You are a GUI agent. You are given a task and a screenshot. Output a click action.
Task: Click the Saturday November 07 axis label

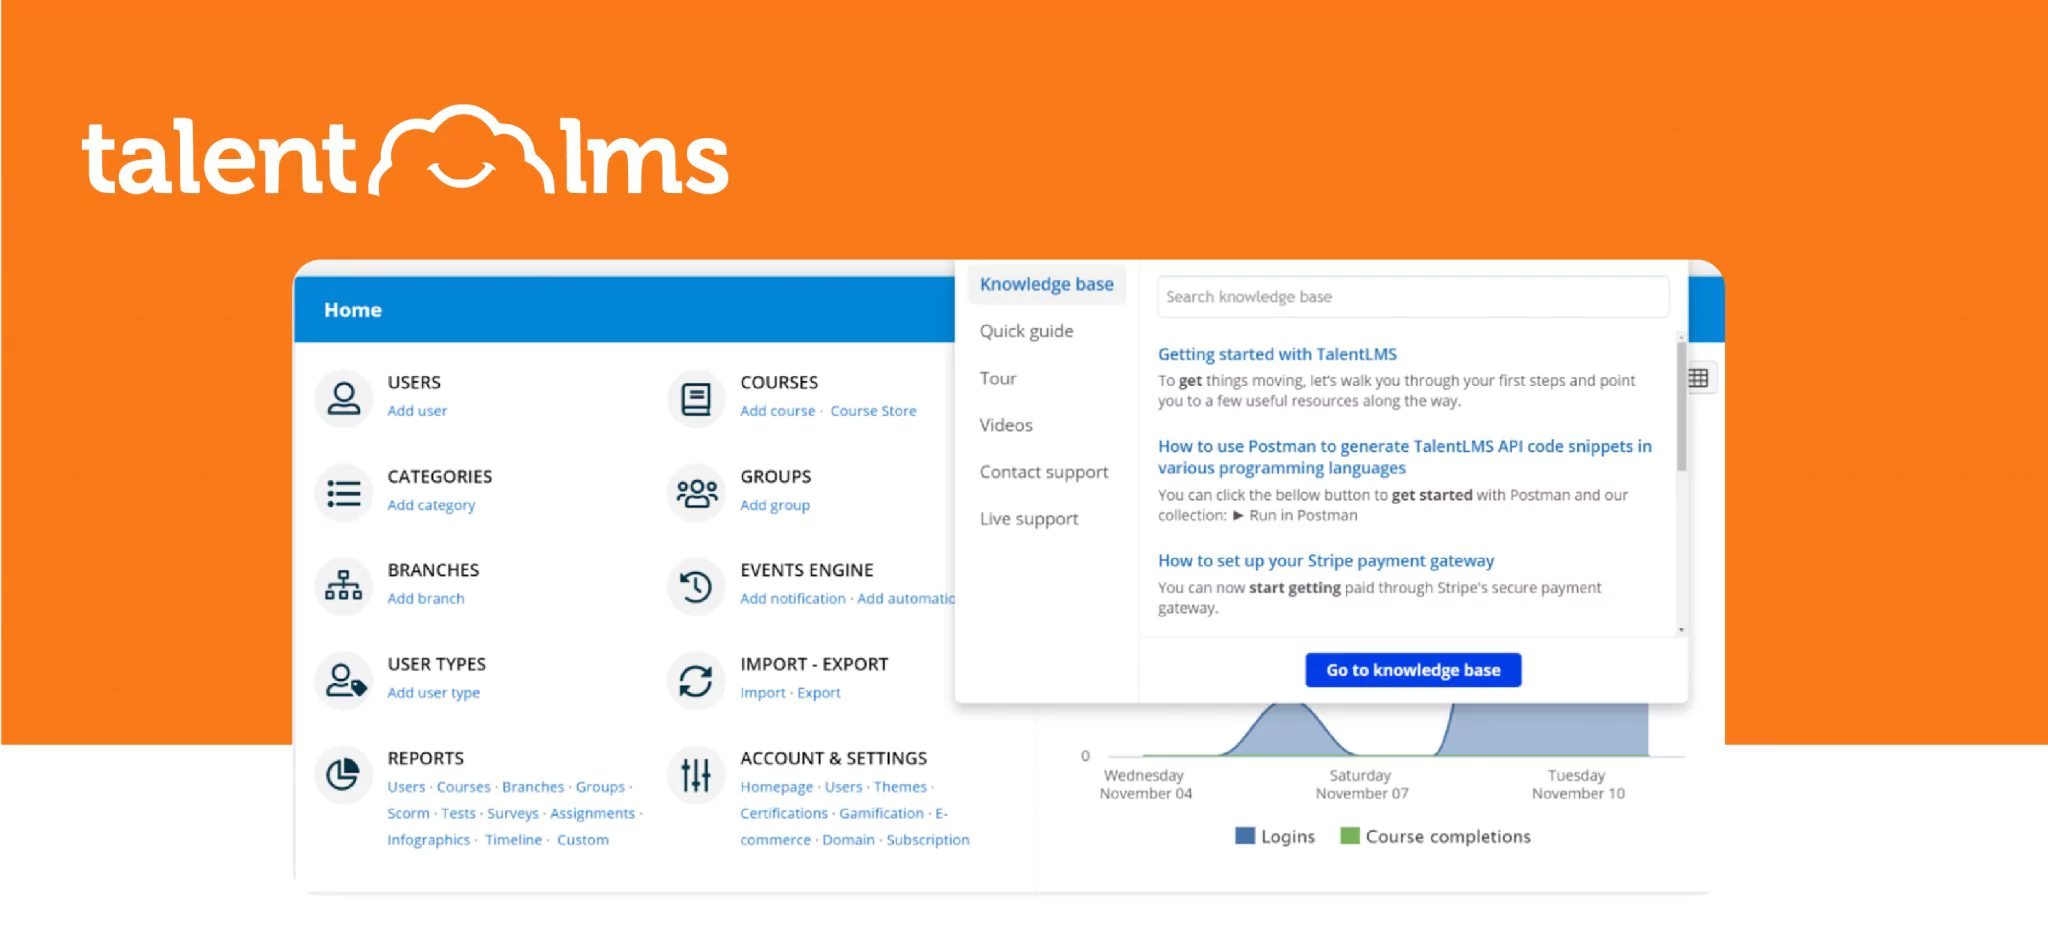click(x=1361, y=784)
